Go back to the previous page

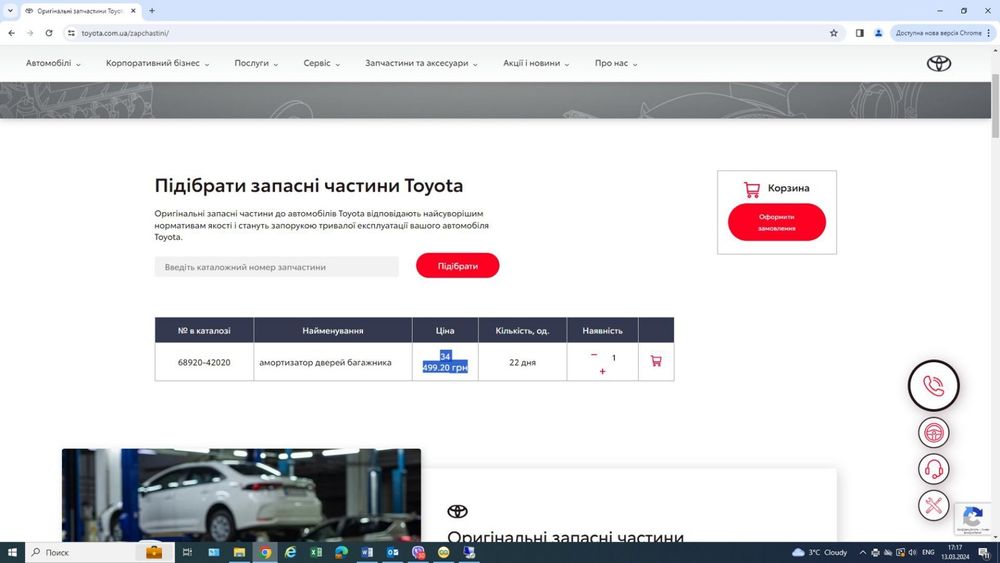pos(11,33)
